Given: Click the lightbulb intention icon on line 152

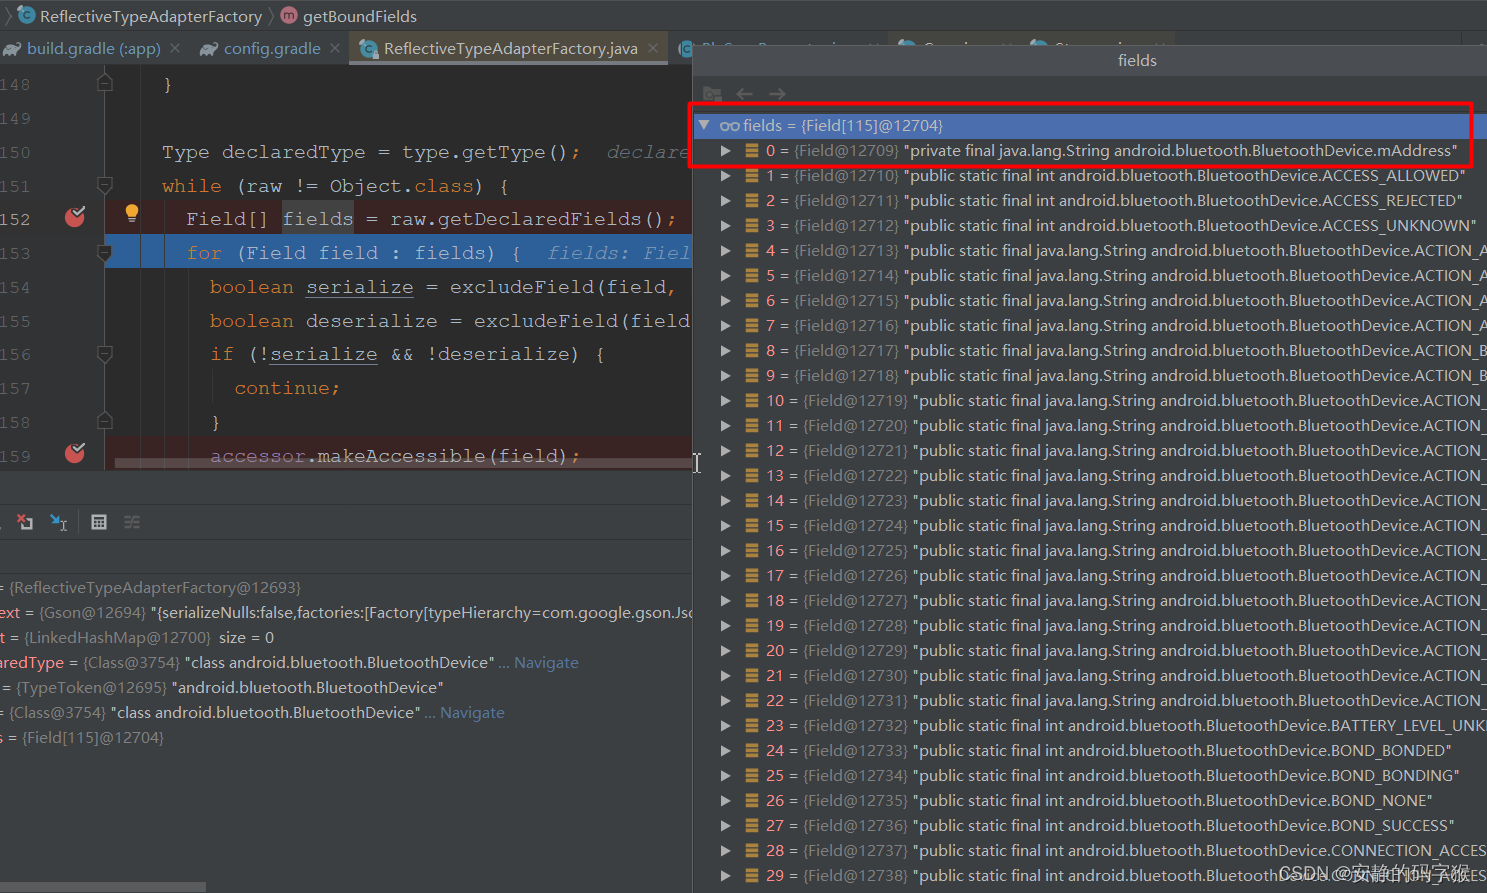Looking at the screenshot, I should (x=131, y=212).
